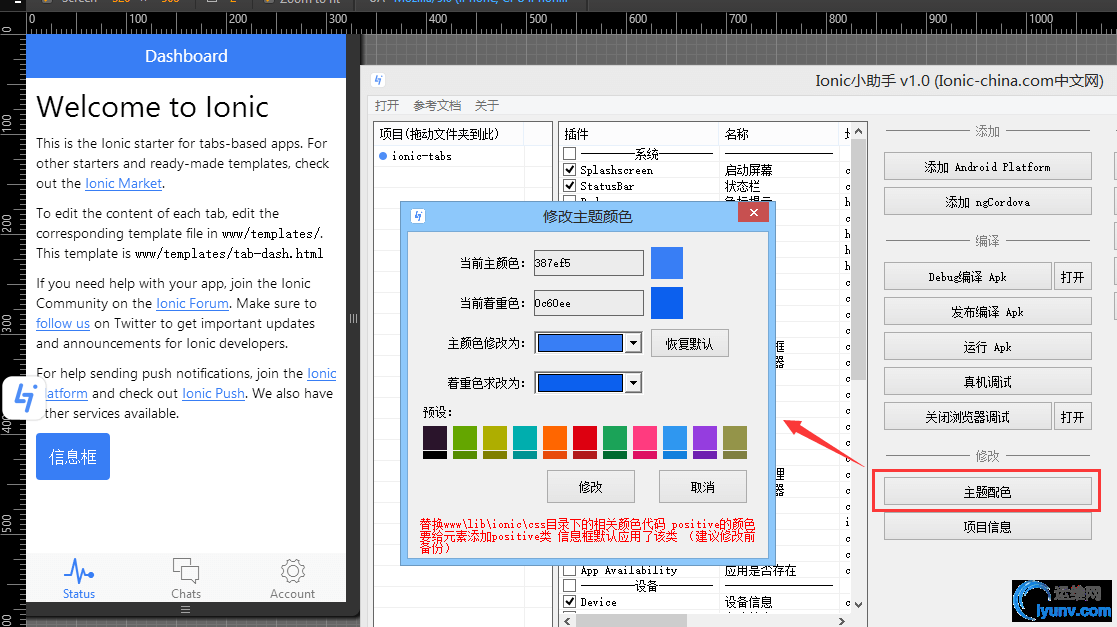
Task: Select the dark purple preset swatch
Action: (x=435, y=442)
